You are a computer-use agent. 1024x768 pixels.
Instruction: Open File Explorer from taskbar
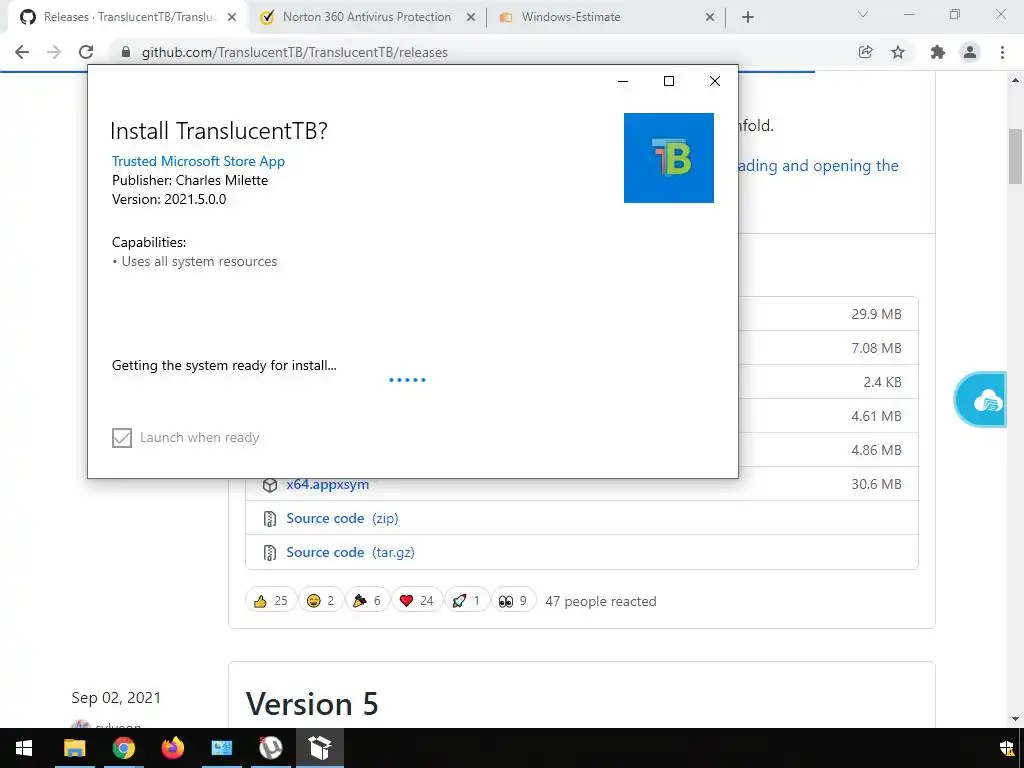click(74, 748)
